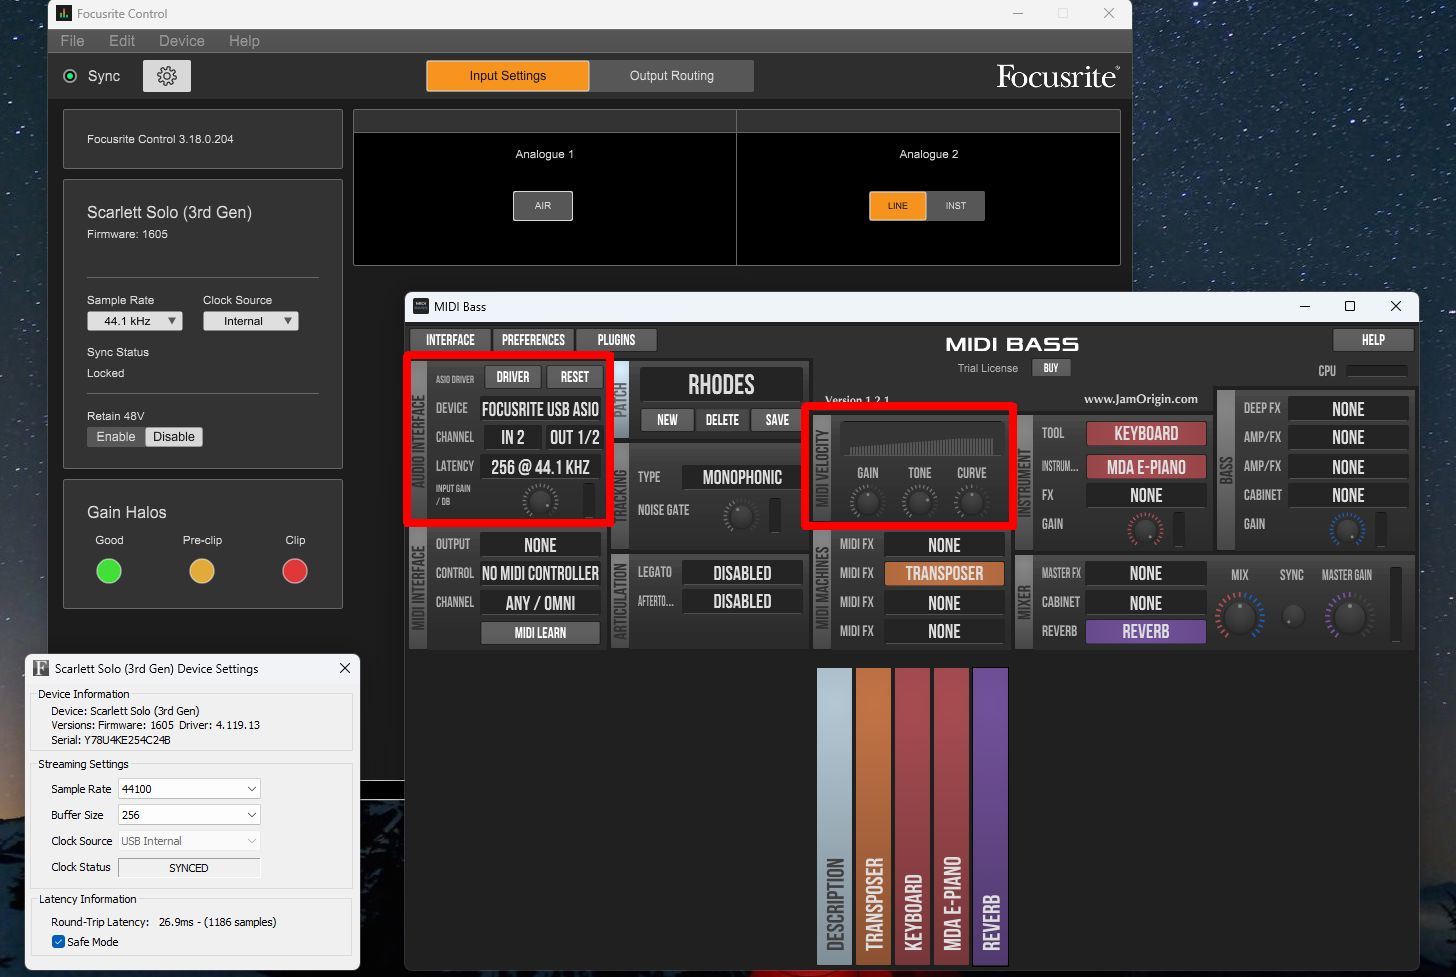Image resolution: width=1456 pixels, height=977 pixels.
Task: Open the Buffer Size 256 dropdown
Action: 189,815
